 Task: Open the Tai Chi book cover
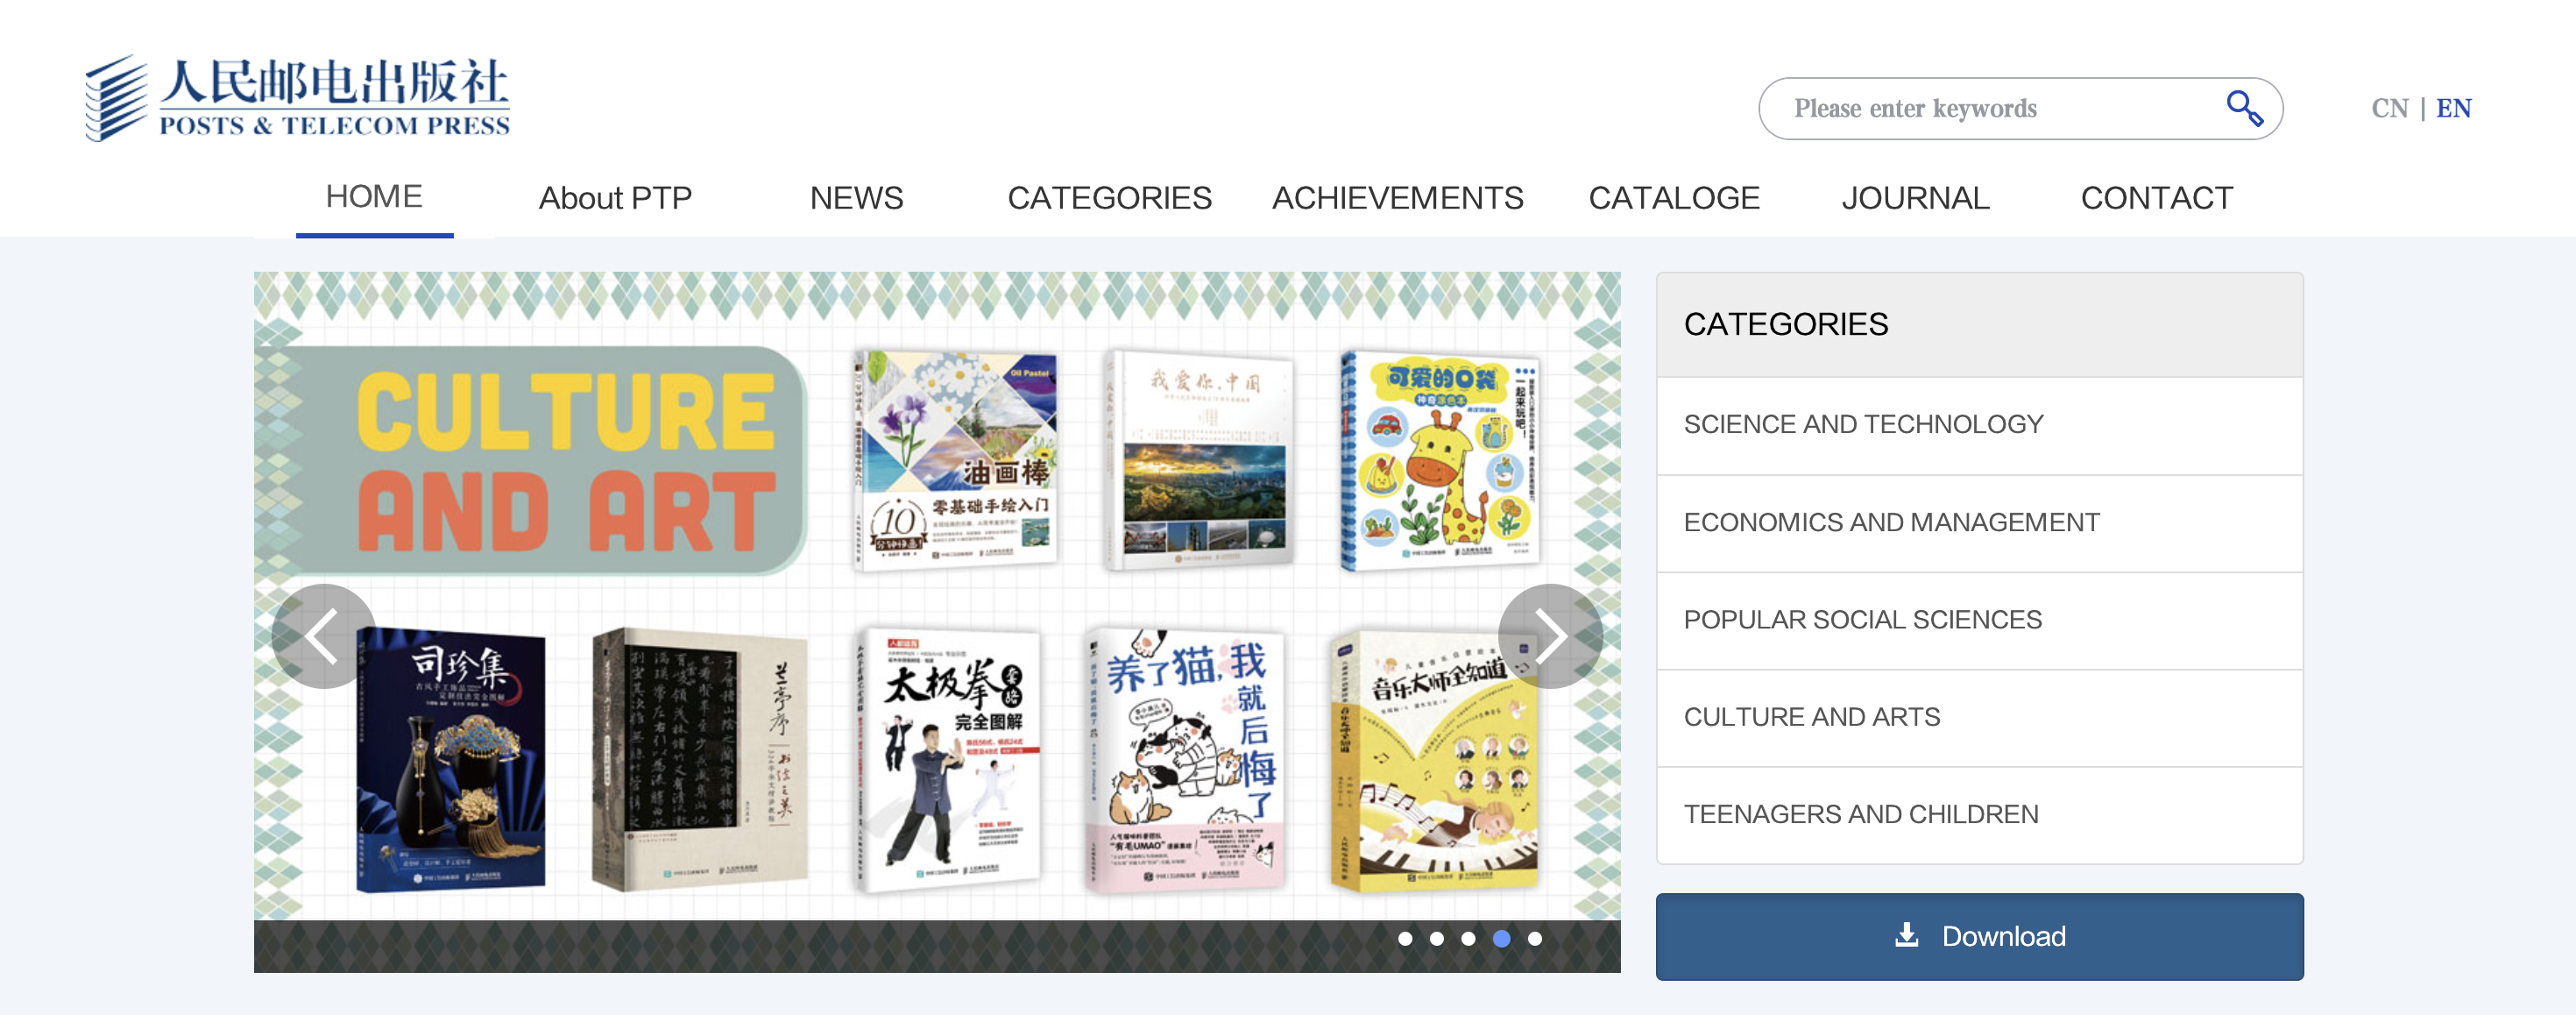(x=947, y=759)
